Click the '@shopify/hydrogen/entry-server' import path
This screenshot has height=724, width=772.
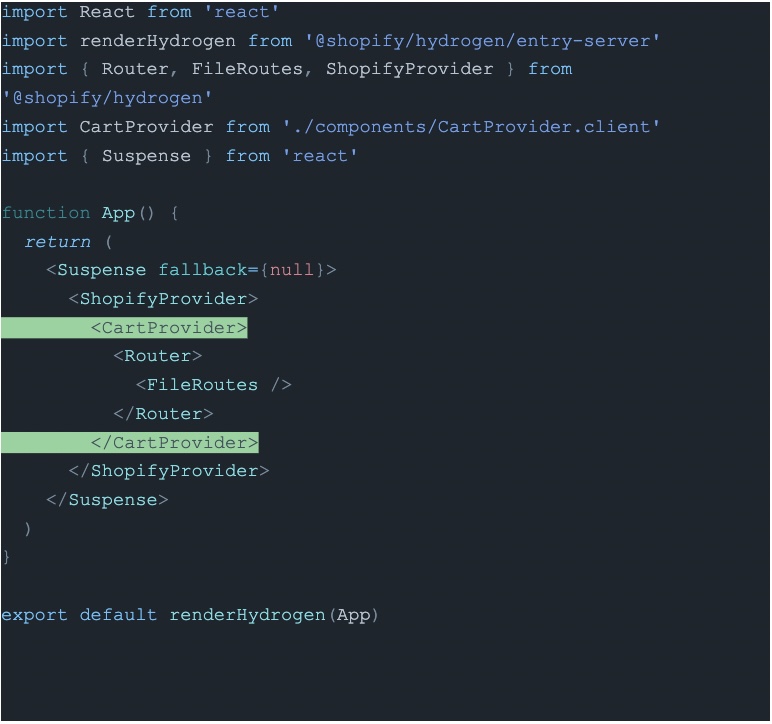point(483,41)
